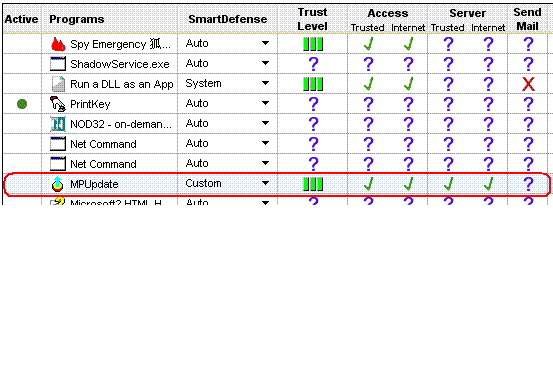
Task: Select the NOD32 - on-deman... entry
Action: coord(121,124)
